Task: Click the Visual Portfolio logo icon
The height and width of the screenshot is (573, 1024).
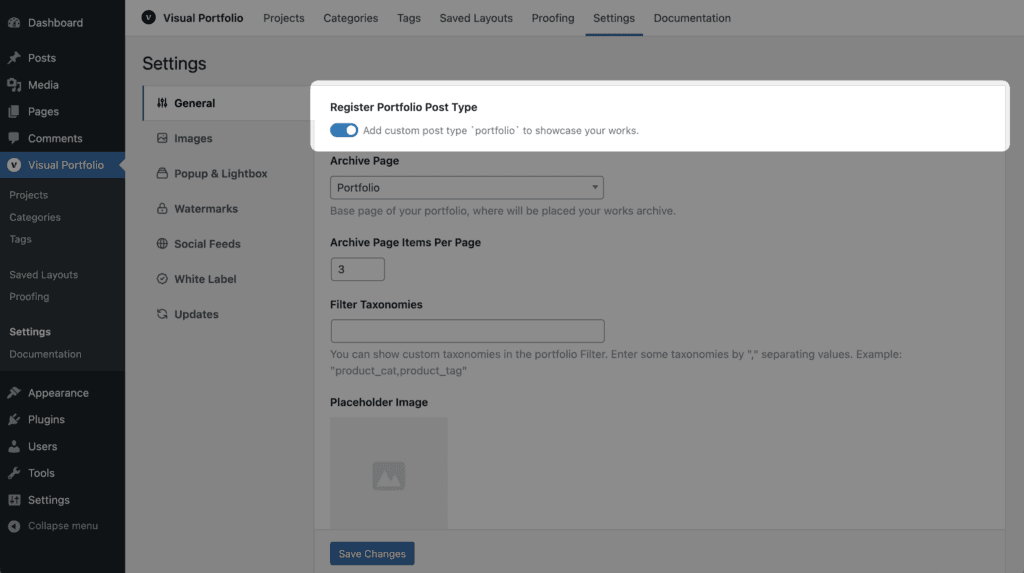Action: (148, 18)
